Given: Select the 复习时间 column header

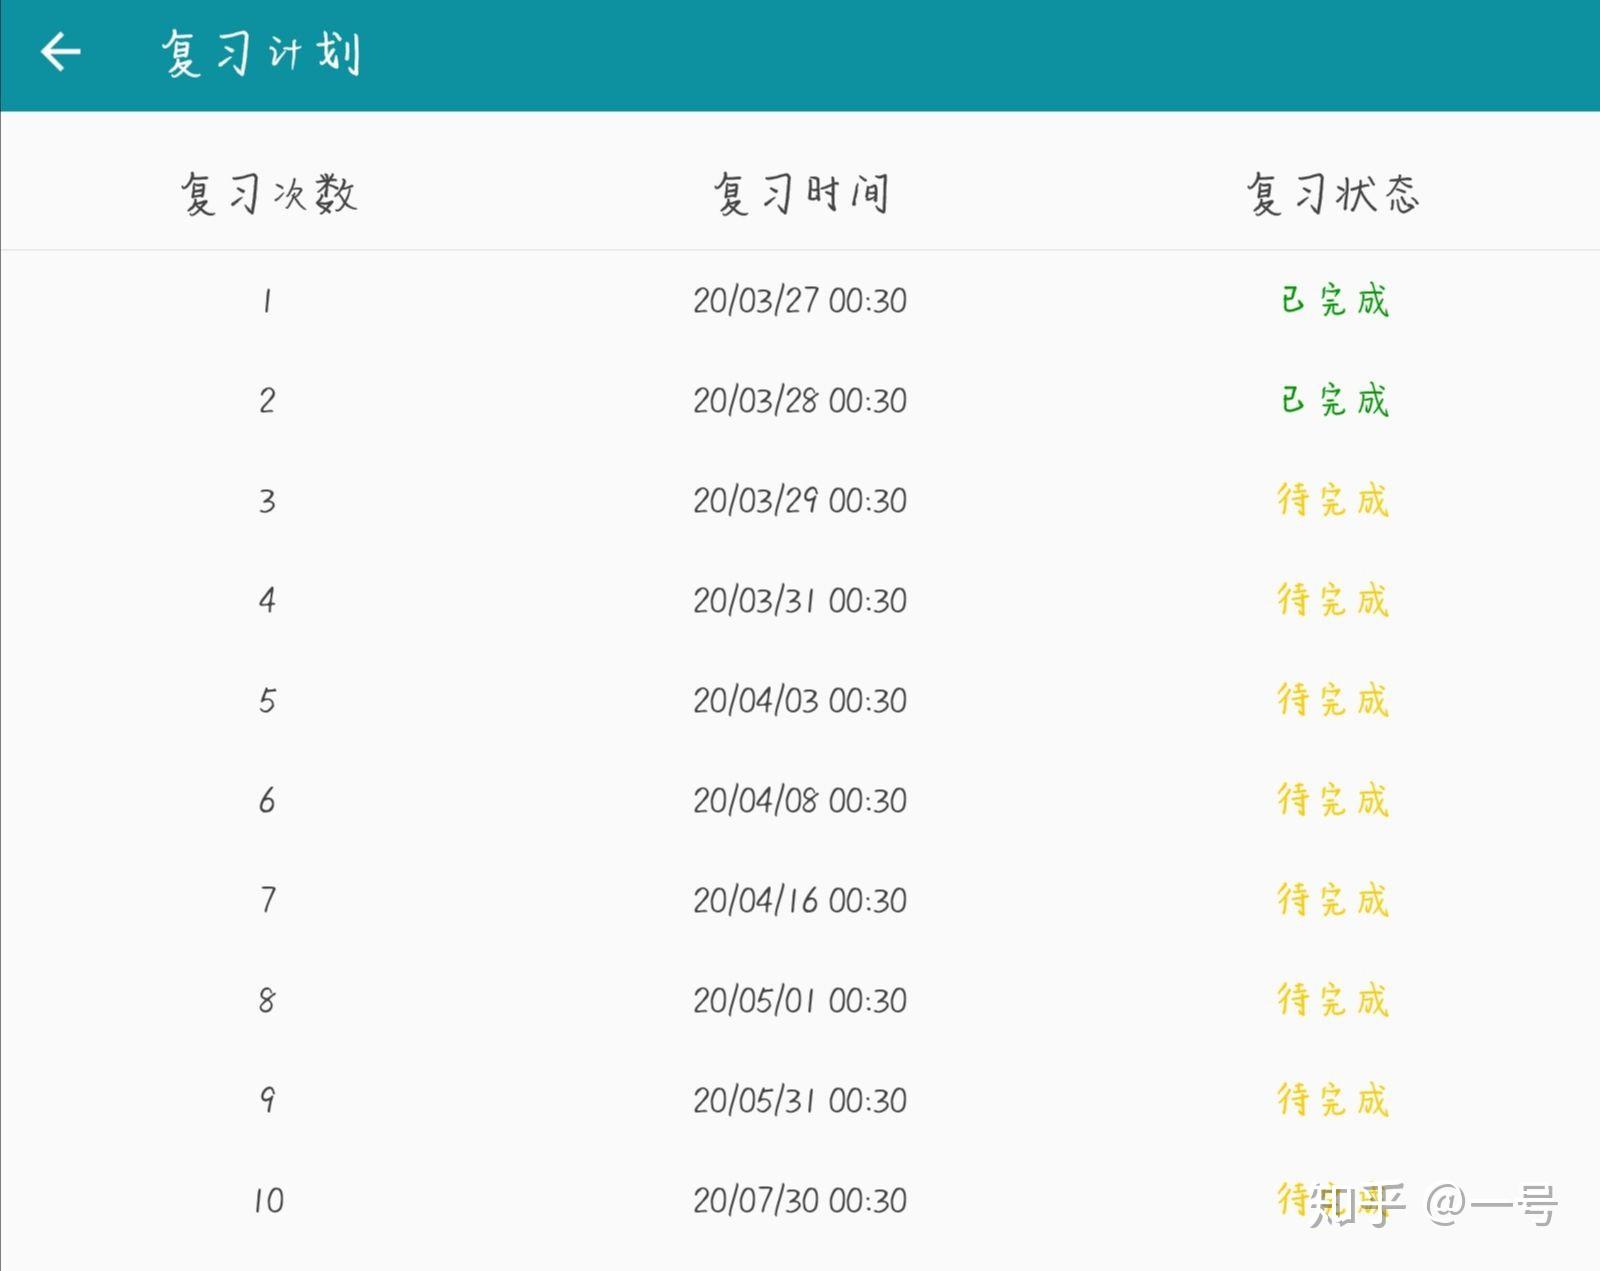Looking at the screenshot, I should [800, 193].
